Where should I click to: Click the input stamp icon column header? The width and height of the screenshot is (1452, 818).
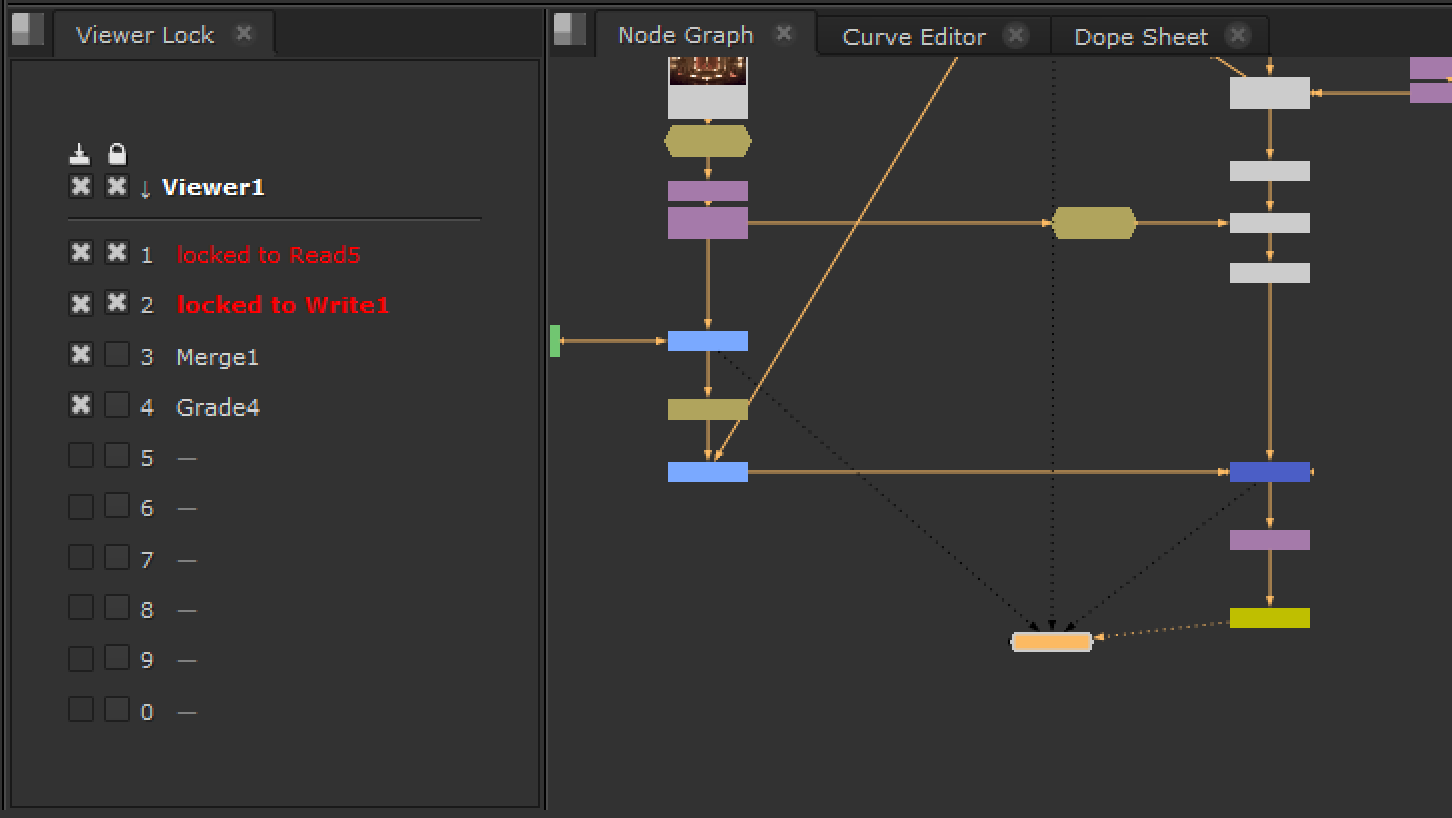click(x=80, y=154)
